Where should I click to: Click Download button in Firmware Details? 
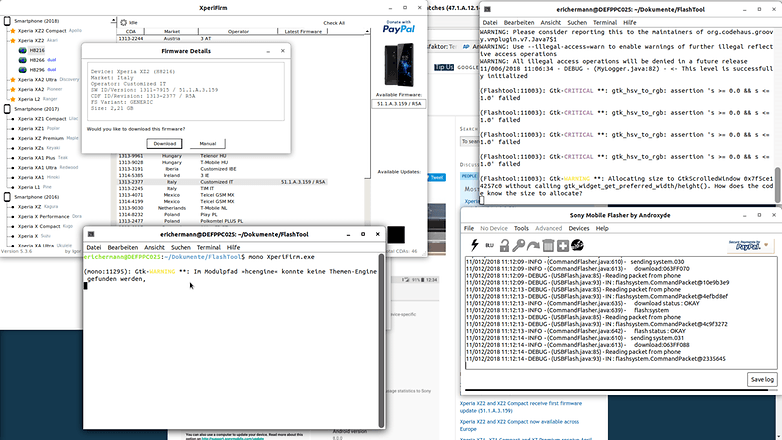point(165,144)
